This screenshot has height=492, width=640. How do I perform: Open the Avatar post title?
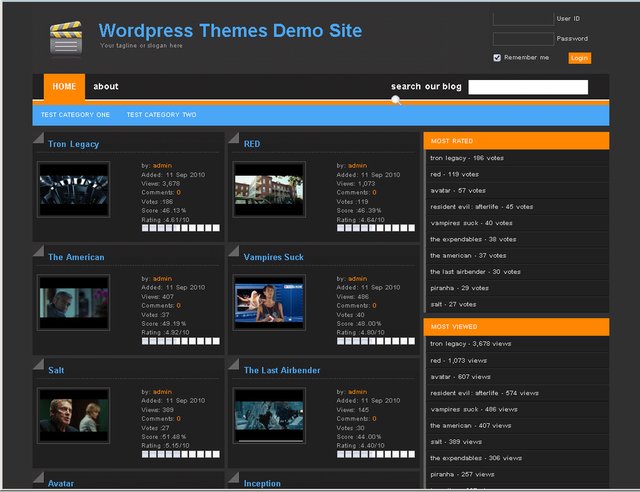coord(61,483)
